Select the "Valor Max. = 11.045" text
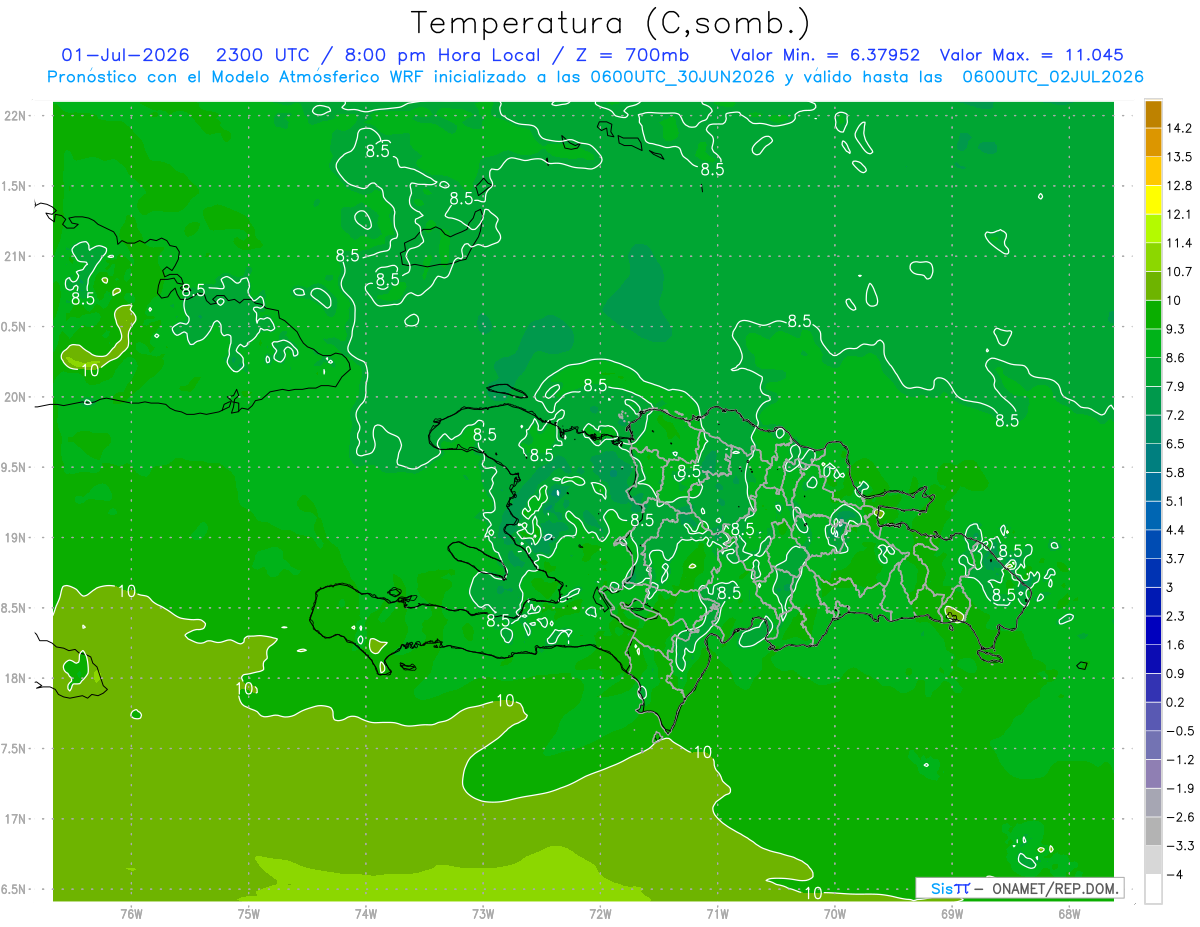Viewport: 1200px width, 927px height. (1033, 55)
